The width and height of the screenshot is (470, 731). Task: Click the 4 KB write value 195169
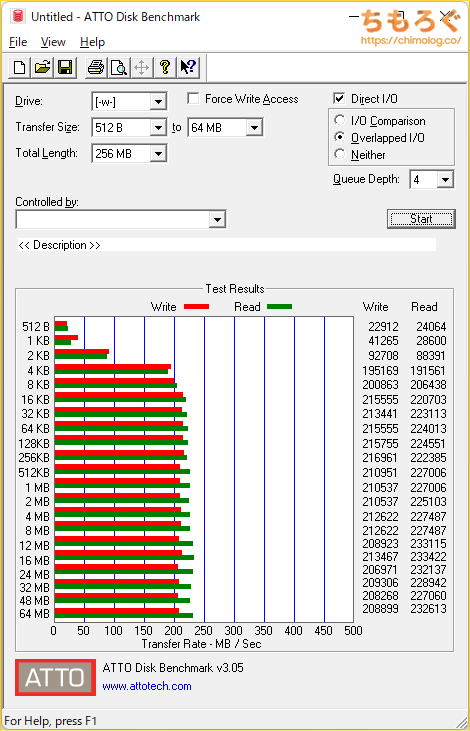tap(380, 371)
